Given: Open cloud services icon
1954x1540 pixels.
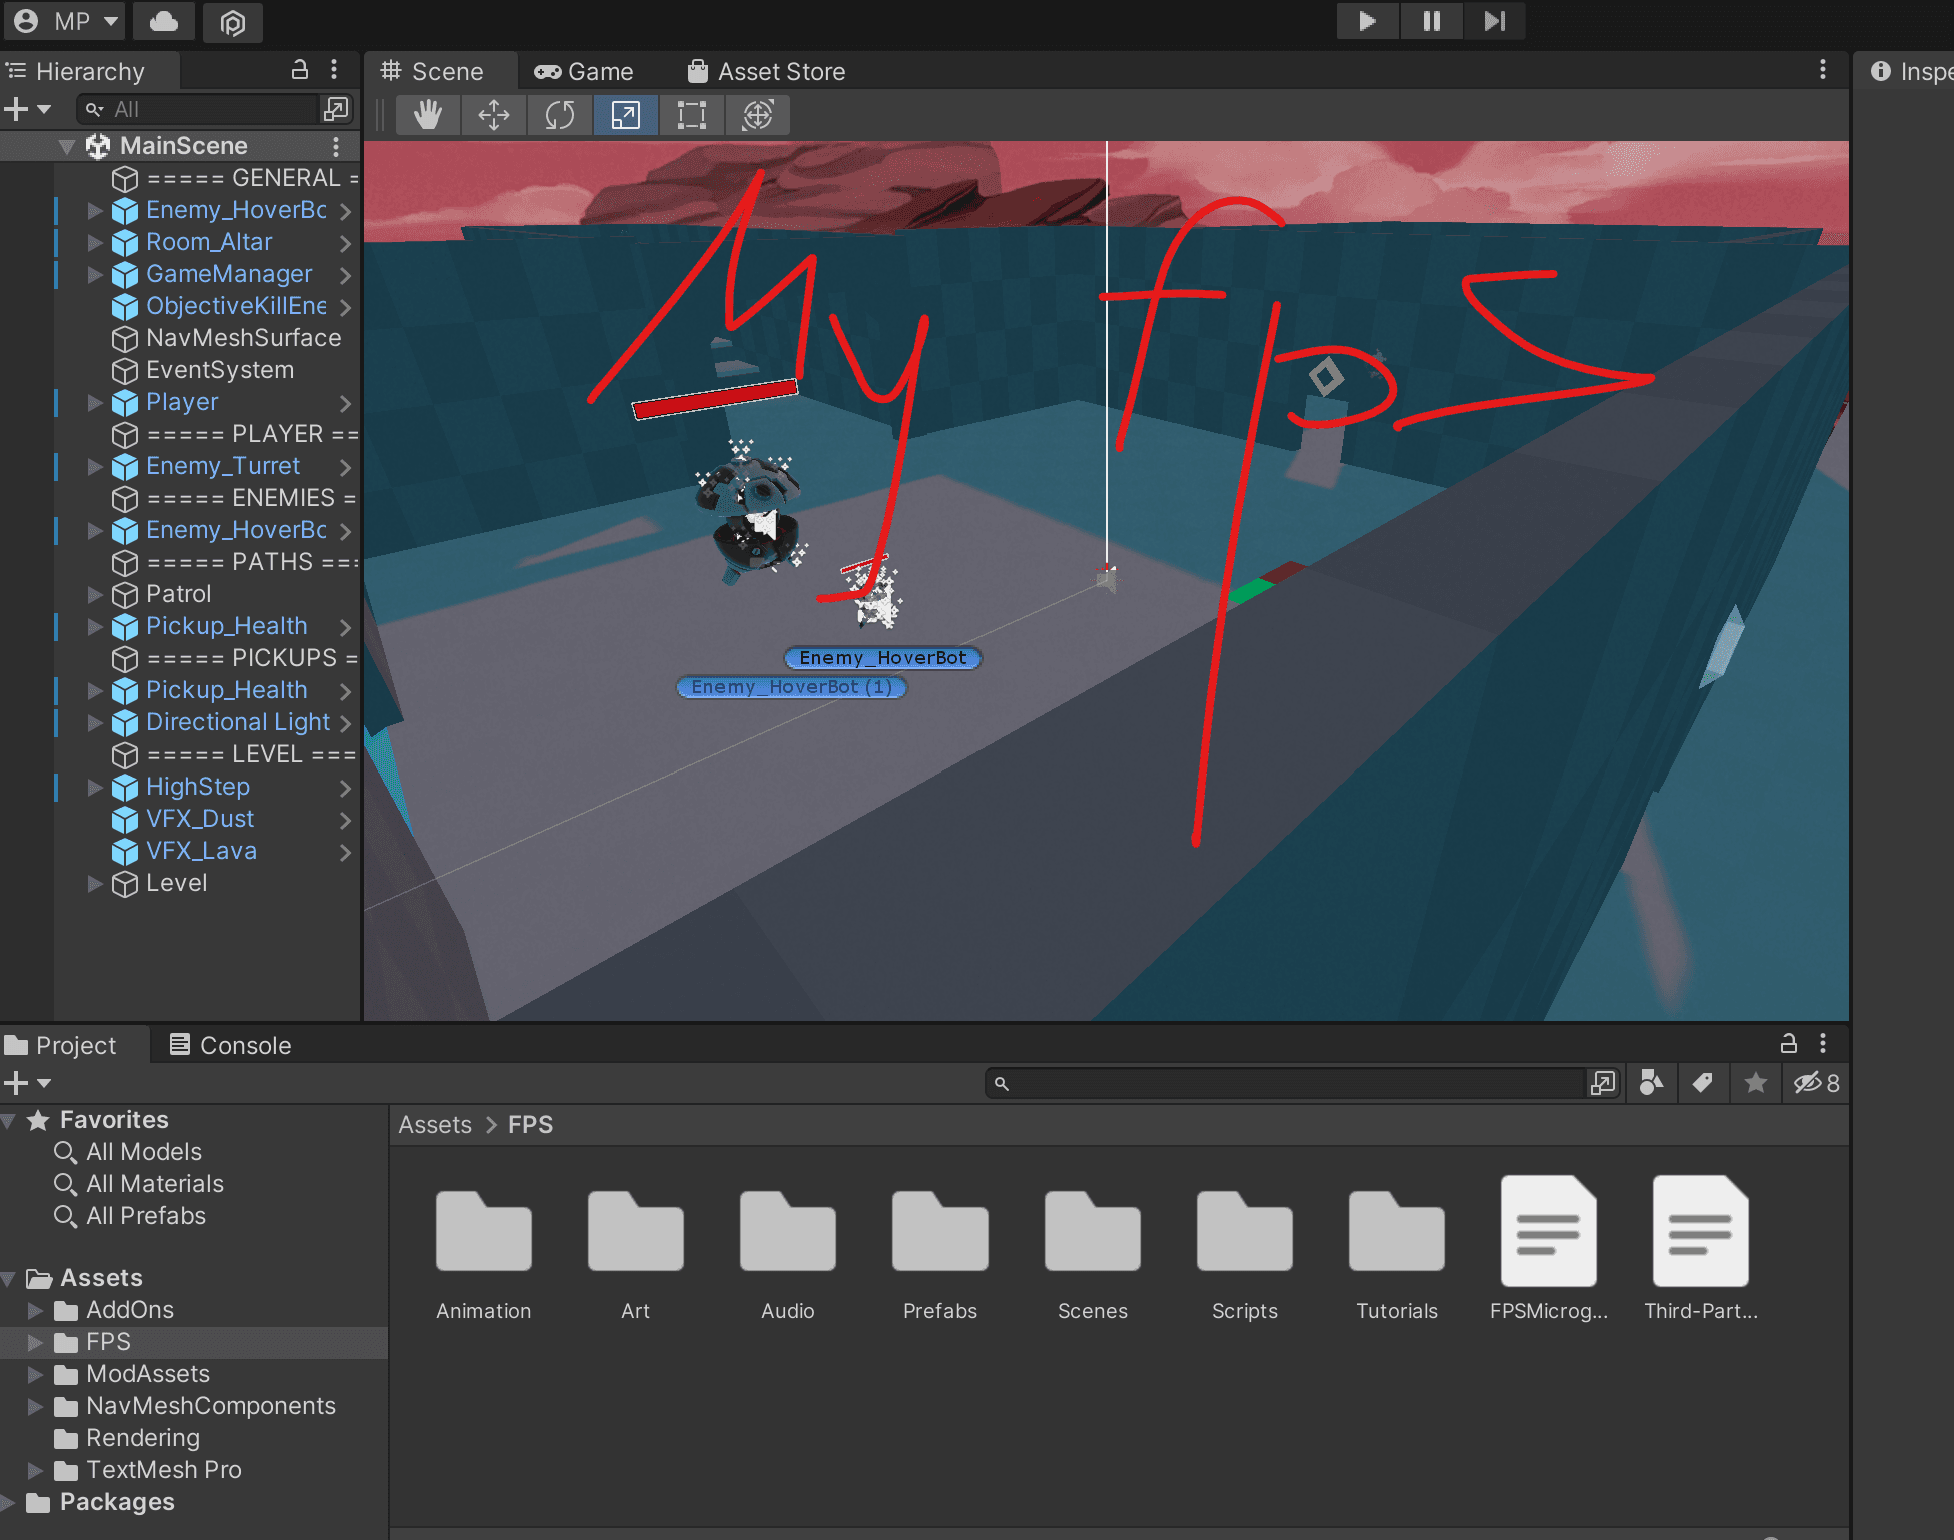Looking at the screenshot, I should pyautogui.click(x=164, y=21).
